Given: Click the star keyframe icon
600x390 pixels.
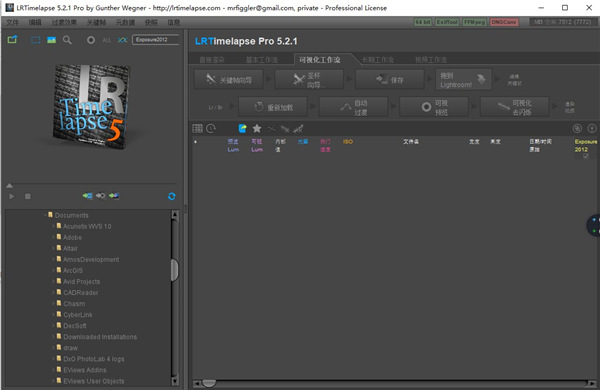Looking at the screenshot, I should point(257,129).
